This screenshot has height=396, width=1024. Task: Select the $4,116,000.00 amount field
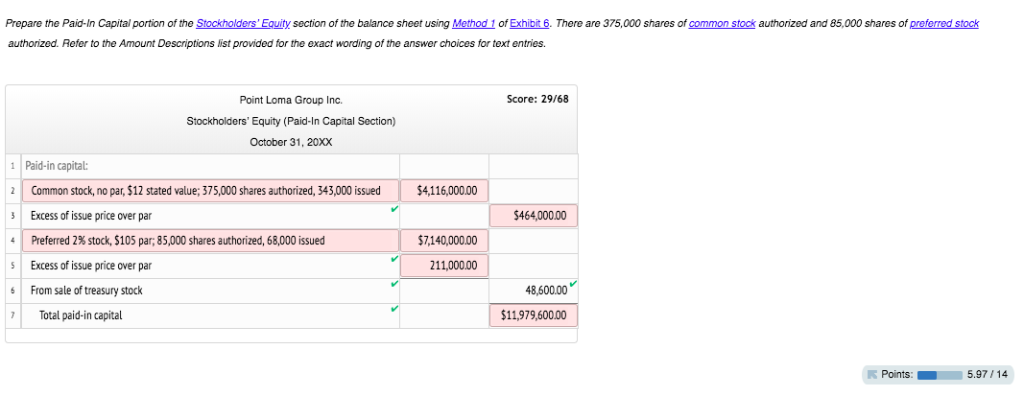click(444, 191)
